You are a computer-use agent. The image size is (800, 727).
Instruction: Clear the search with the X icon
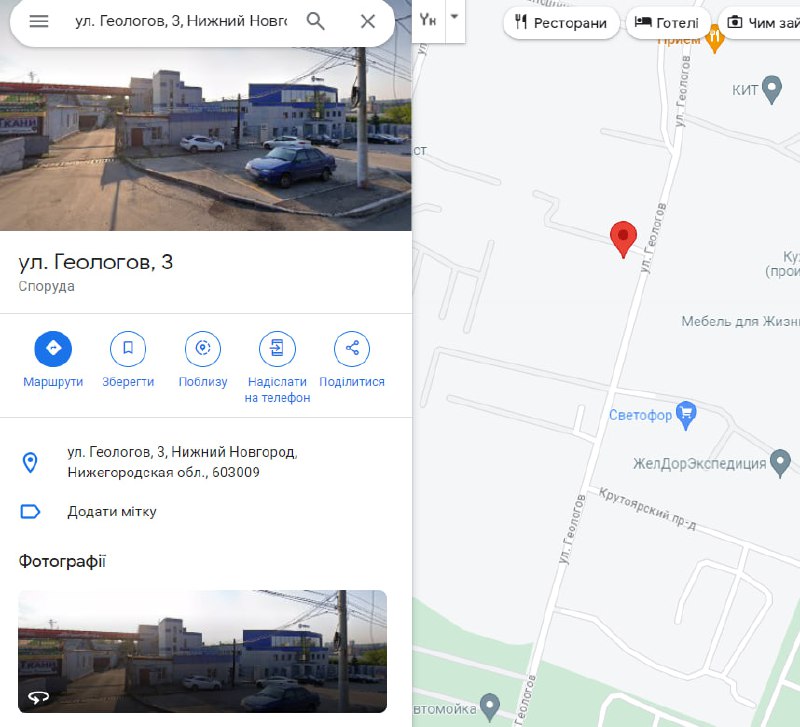tap(368, 21)
